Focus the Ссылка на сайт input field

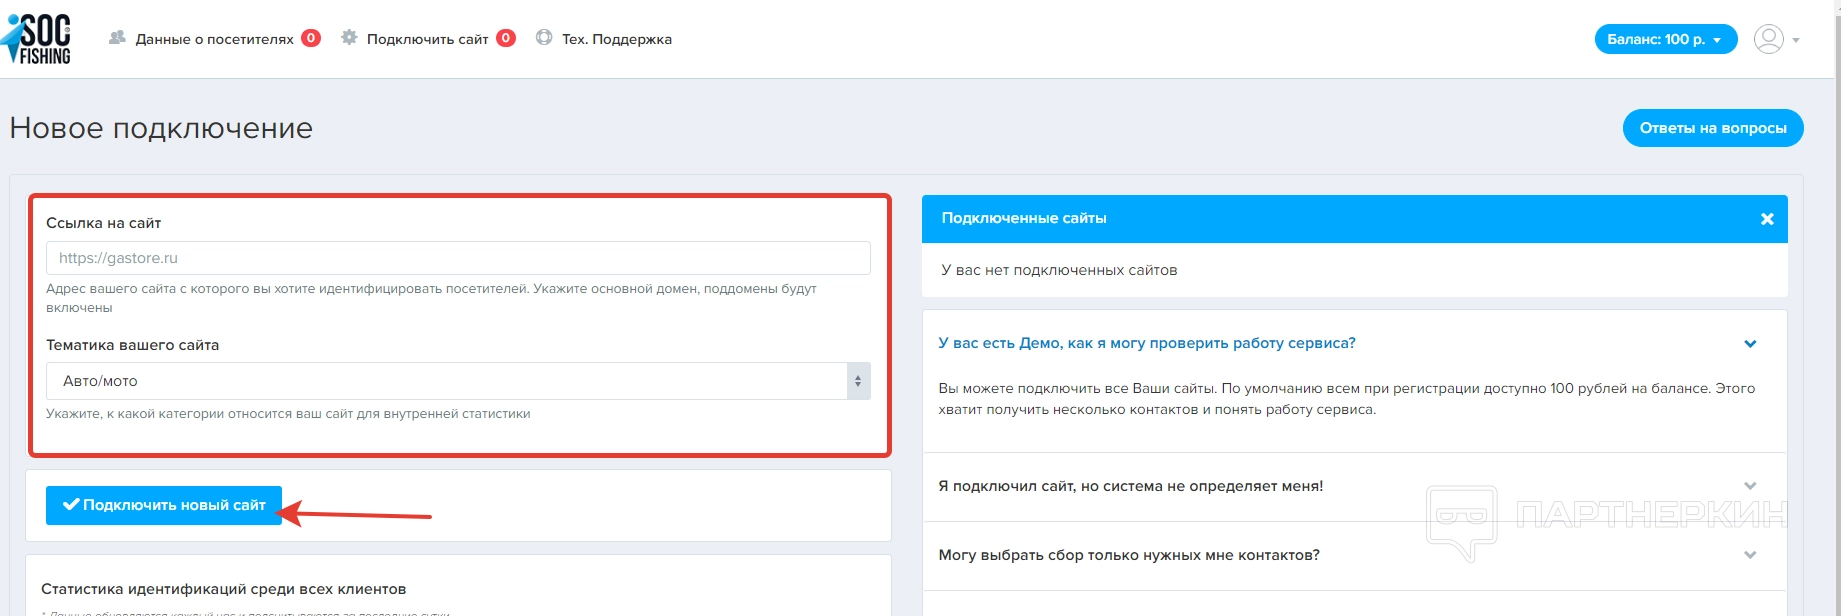coord(457,258)
